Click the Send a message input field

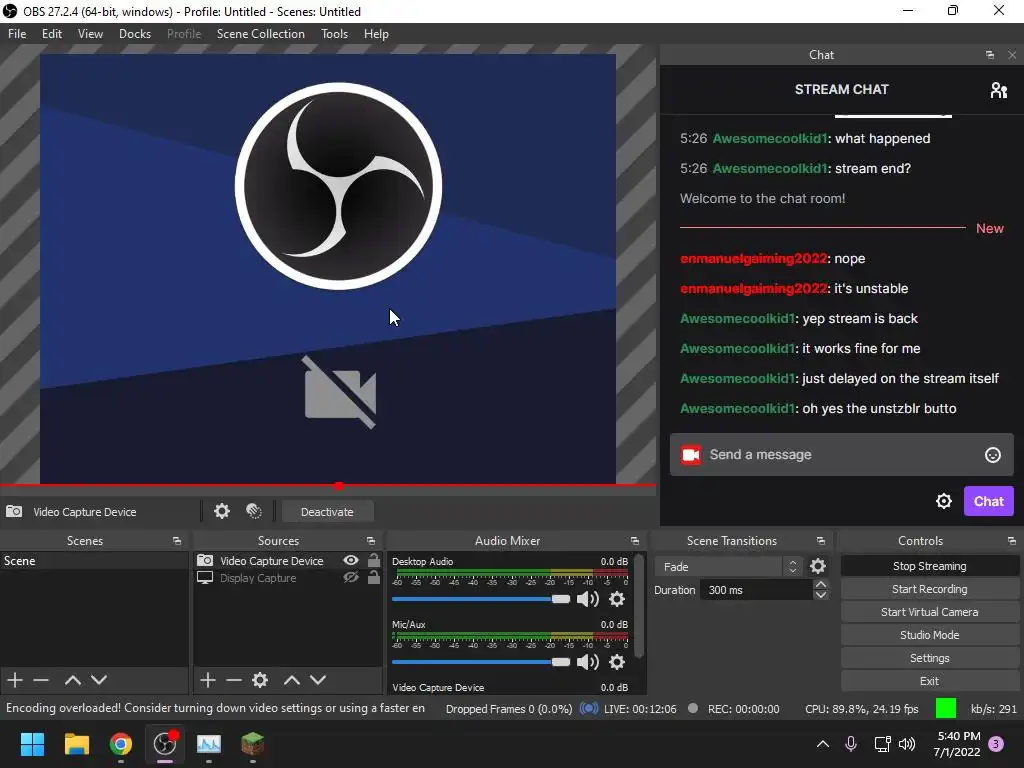(x=842, y=455)
